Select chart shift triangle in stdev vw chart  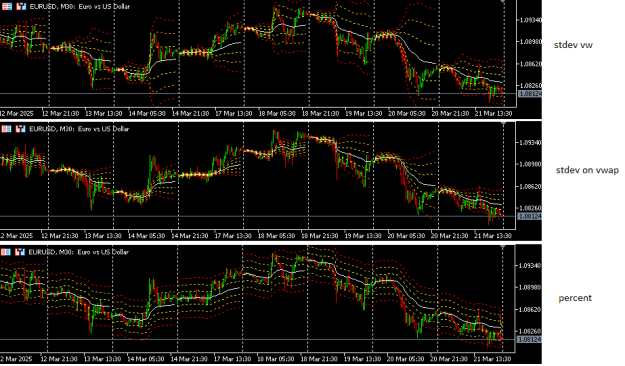(x=503, y=2)
